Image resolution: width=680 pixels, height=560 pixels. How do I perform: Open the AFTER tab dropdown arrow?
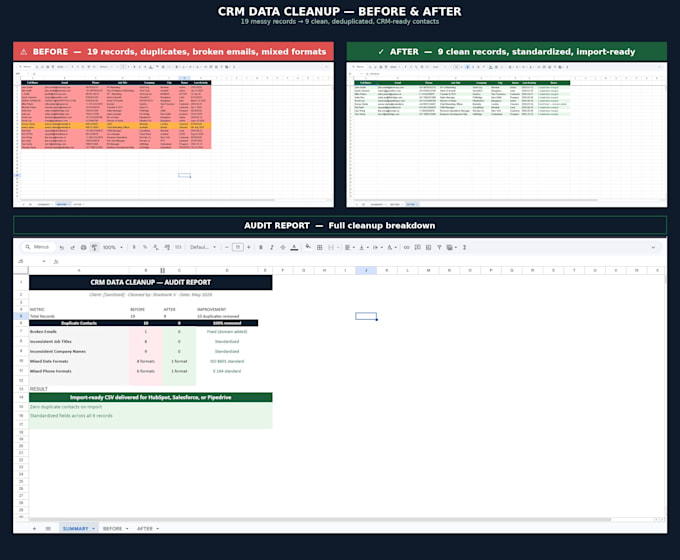click(x=157, y=528)
